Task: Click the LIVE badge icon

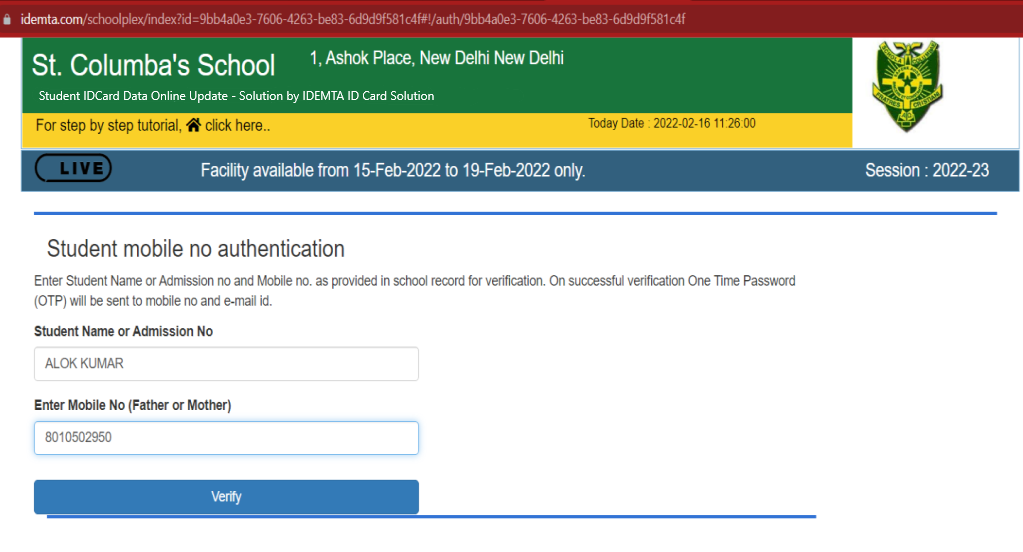Action: pyautogui.click(x=73, y=169)
